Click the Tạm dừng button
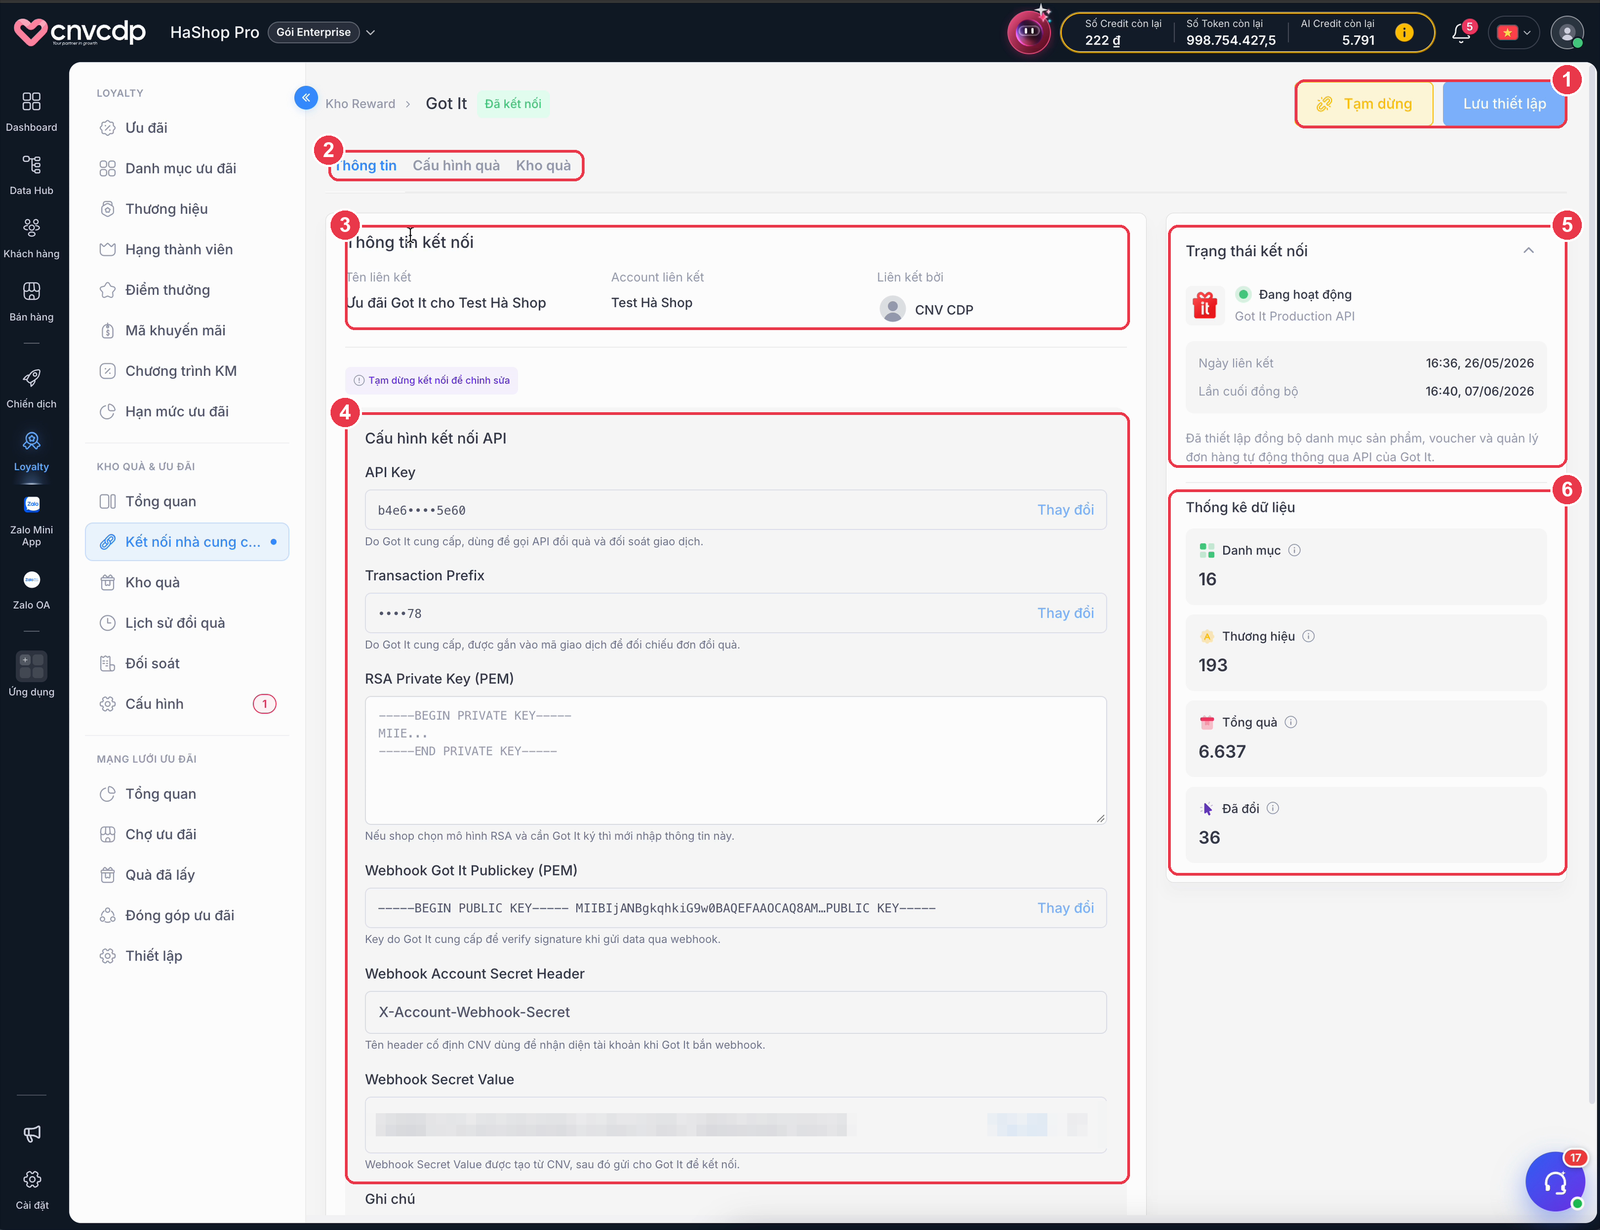The height and width of the screenshot is (1230, 1600). (x=1365, y=104)
